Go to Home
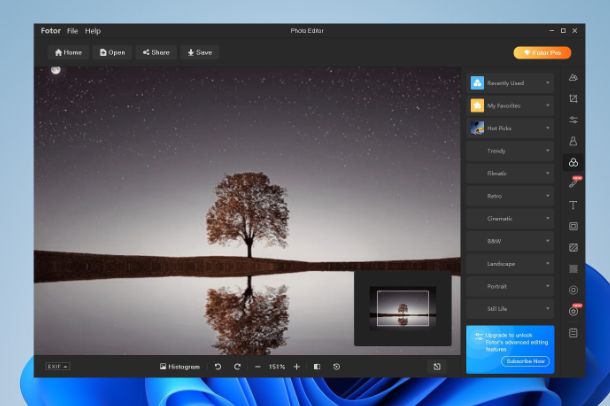This screenshot has width=610, height=406. click(x=68, y=52)
